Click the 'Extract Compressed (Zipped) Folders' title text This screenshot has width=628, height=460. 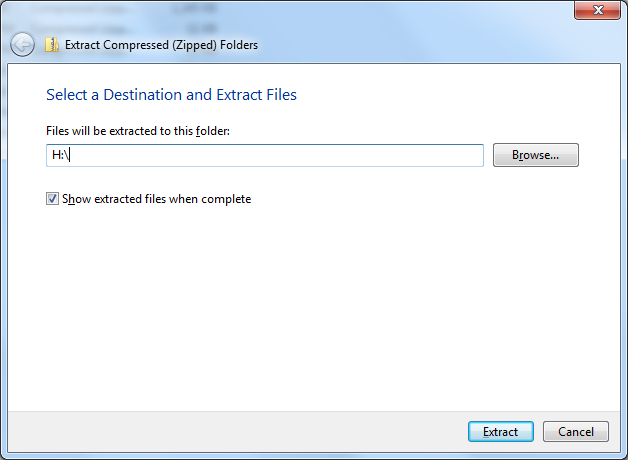(x=160, y=45)
